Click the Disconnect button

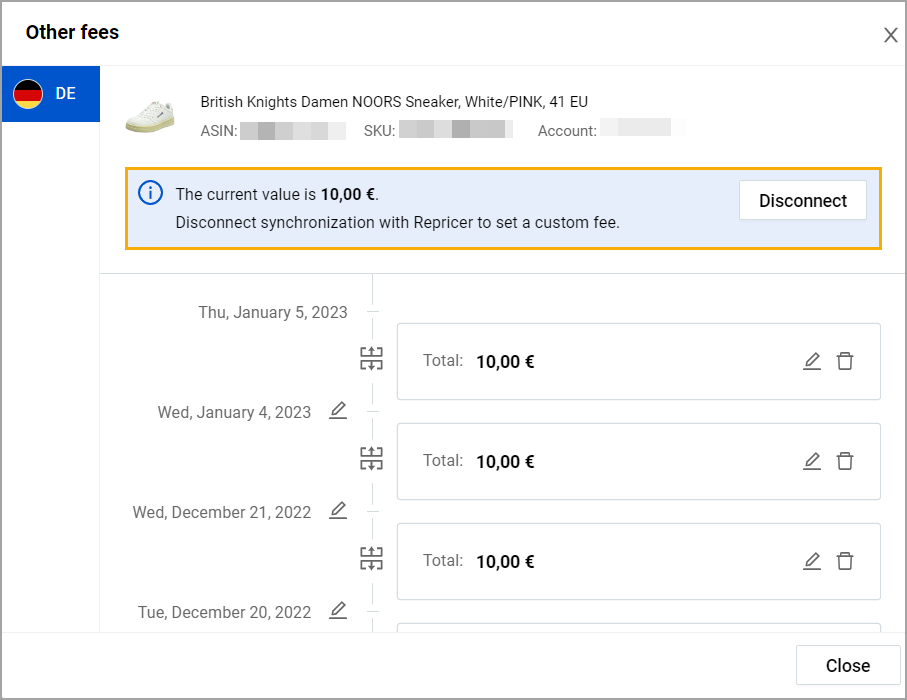[802, 200]
